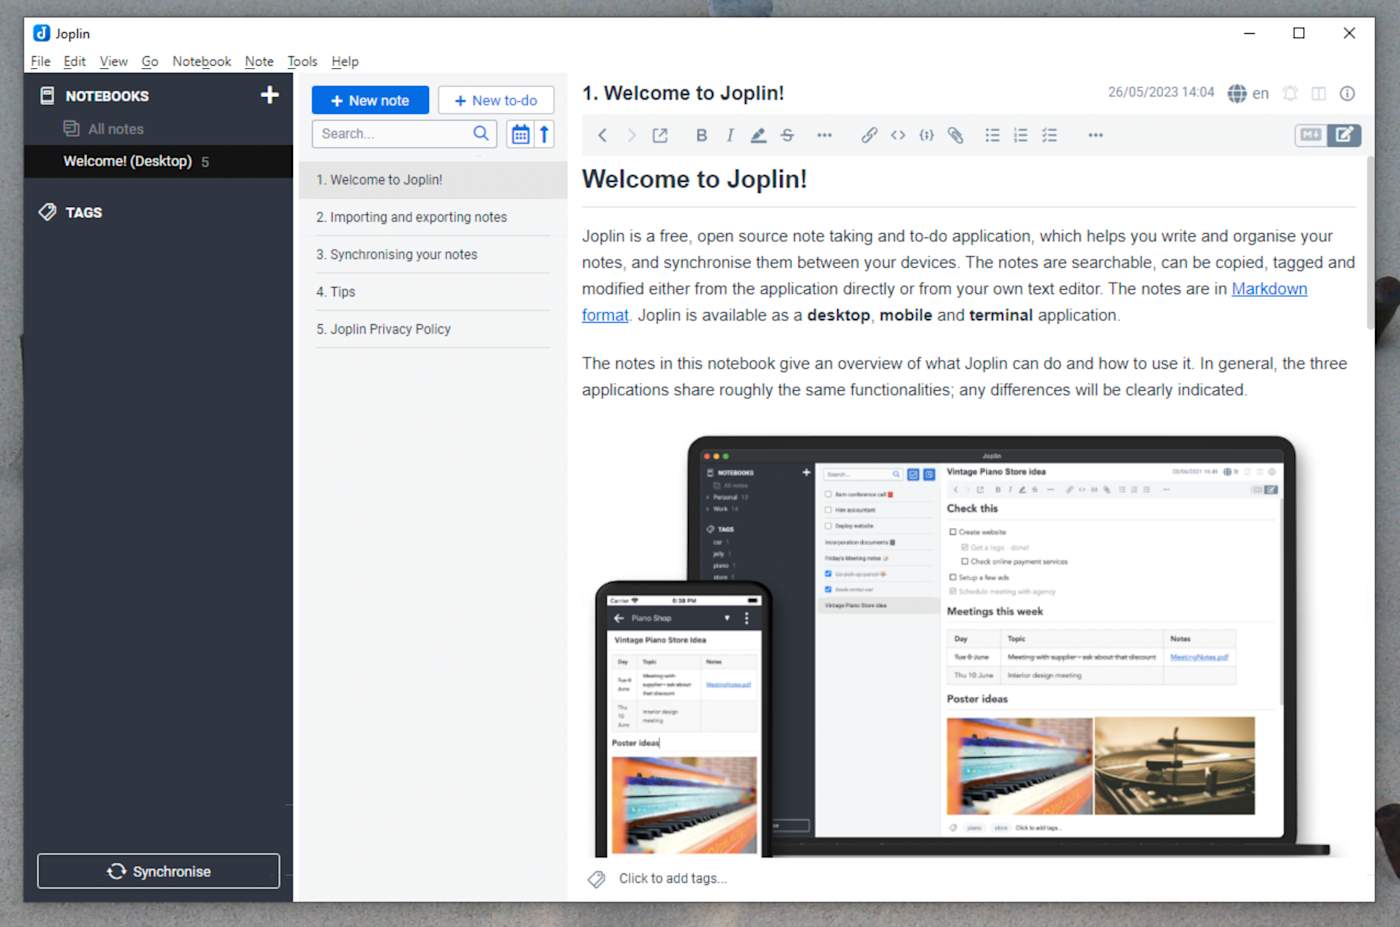
Task: Set an alarm with the bell icon
Action: tap(1290, 93)
